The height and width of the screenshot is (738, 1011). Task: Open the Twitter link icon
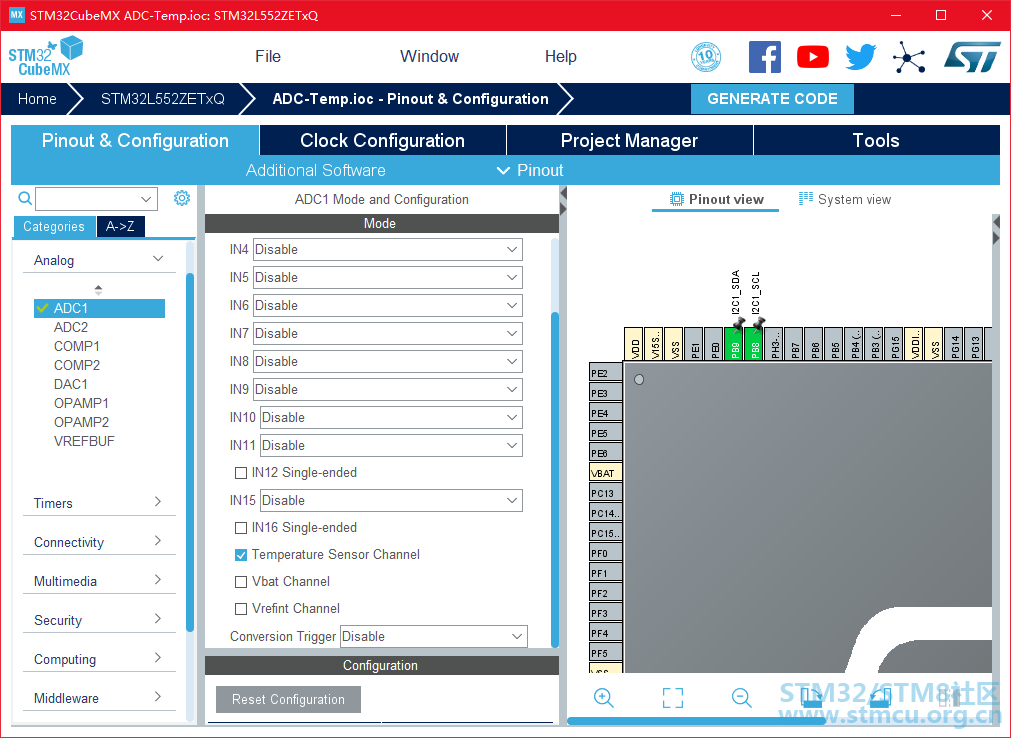[x=861, y=57]
